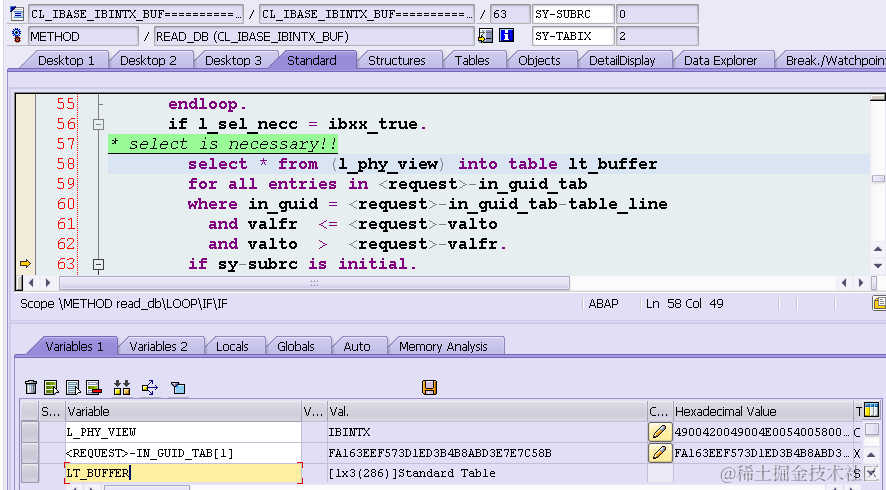
Task: Click line number 57 in editor gutter
Action: point(66,144)
